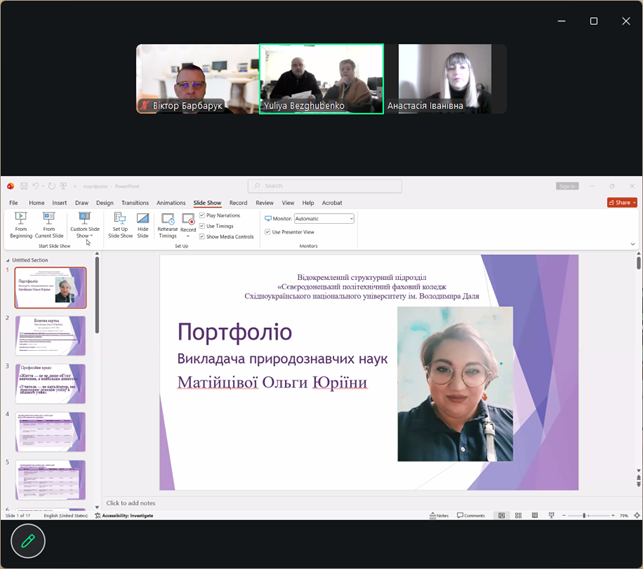Image resolution: width=643 pixels, height=569 pixels.
Task: Open the Acrobat tab
Action: coord(332,203)
